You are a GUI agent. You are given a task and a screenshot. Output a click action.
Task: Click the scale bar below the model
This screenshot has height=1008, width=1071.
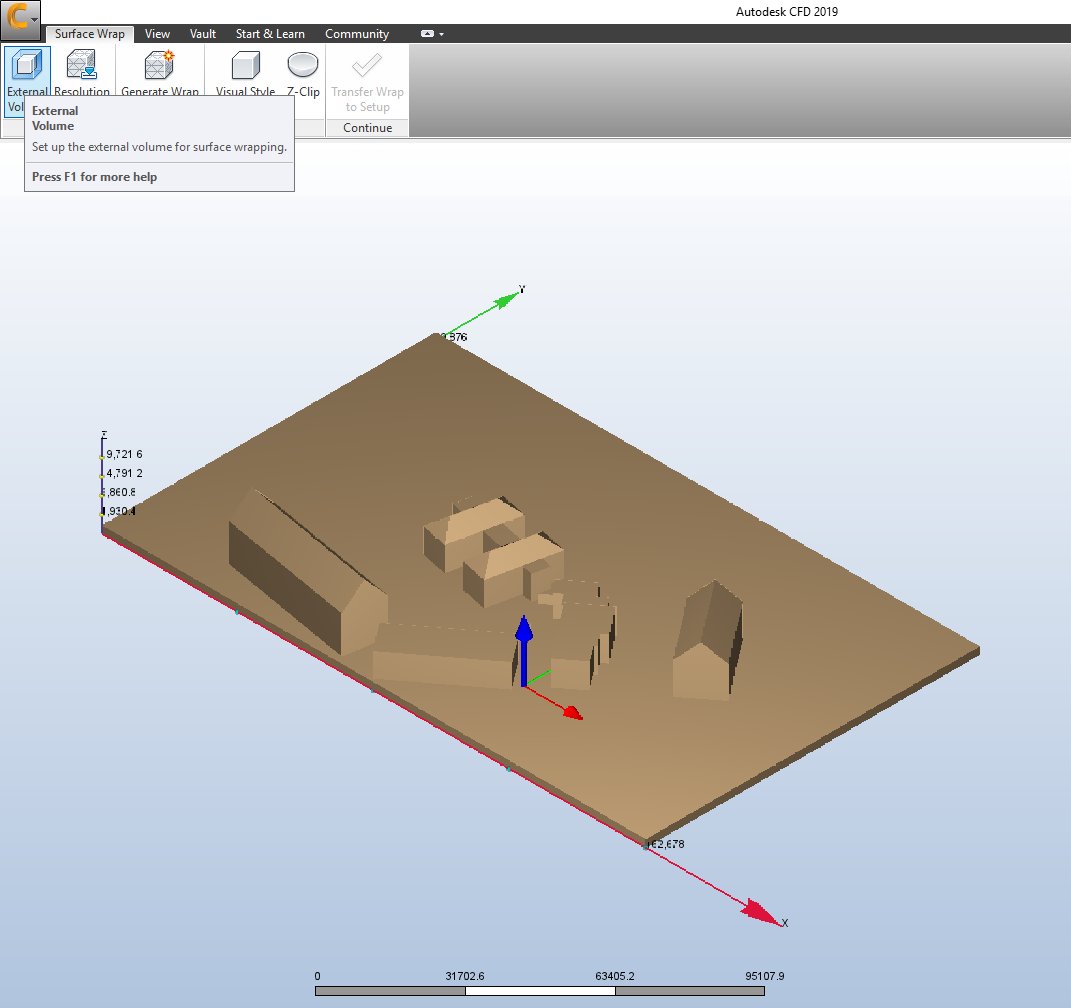tap(540, 991)
